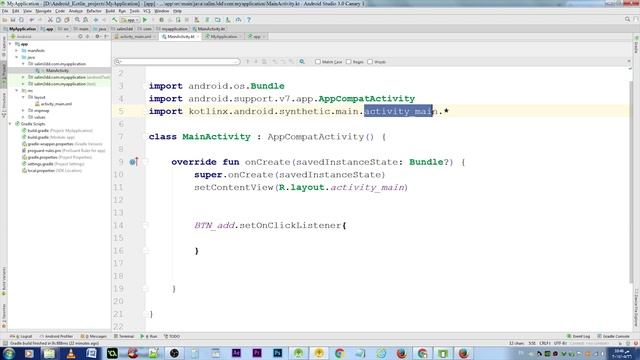Click the search filter icon in find bar
Image resolution: width=640 pixels, height=360 pixels.
(x=302, y=62)
